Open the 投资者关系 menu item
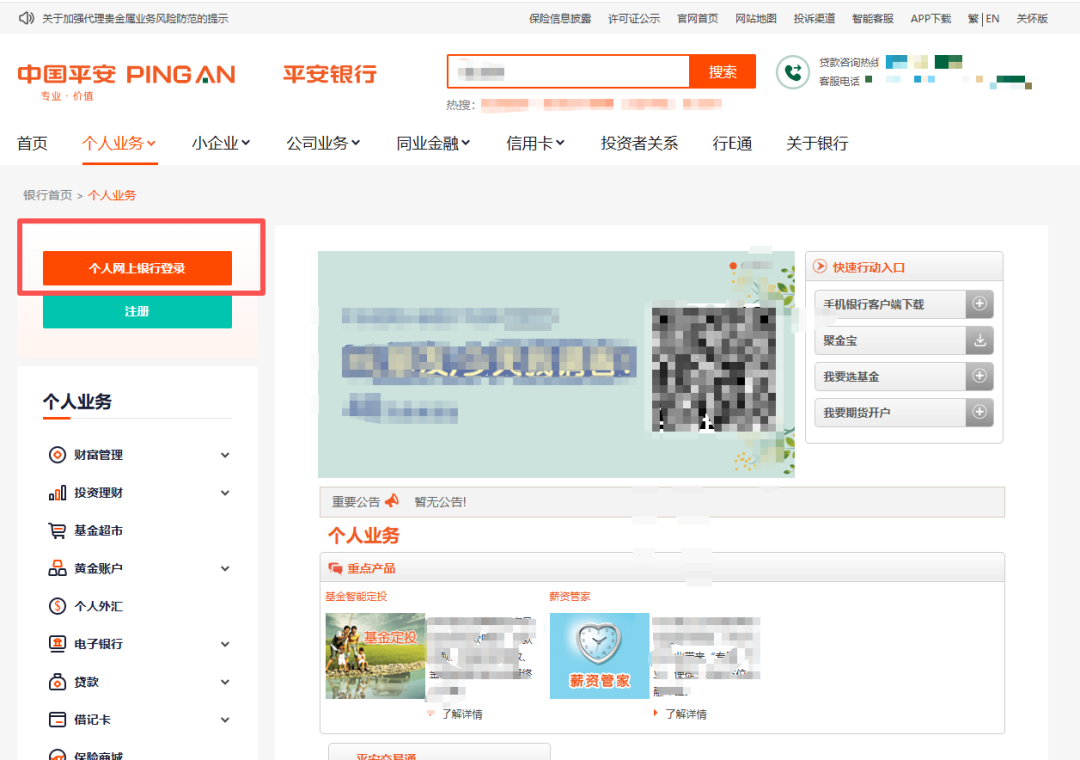1080x760 pixels. [x=639, y=143]
